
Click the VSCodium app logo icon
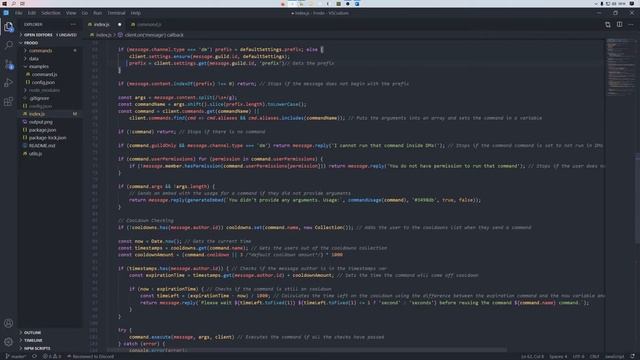[6, 13]
